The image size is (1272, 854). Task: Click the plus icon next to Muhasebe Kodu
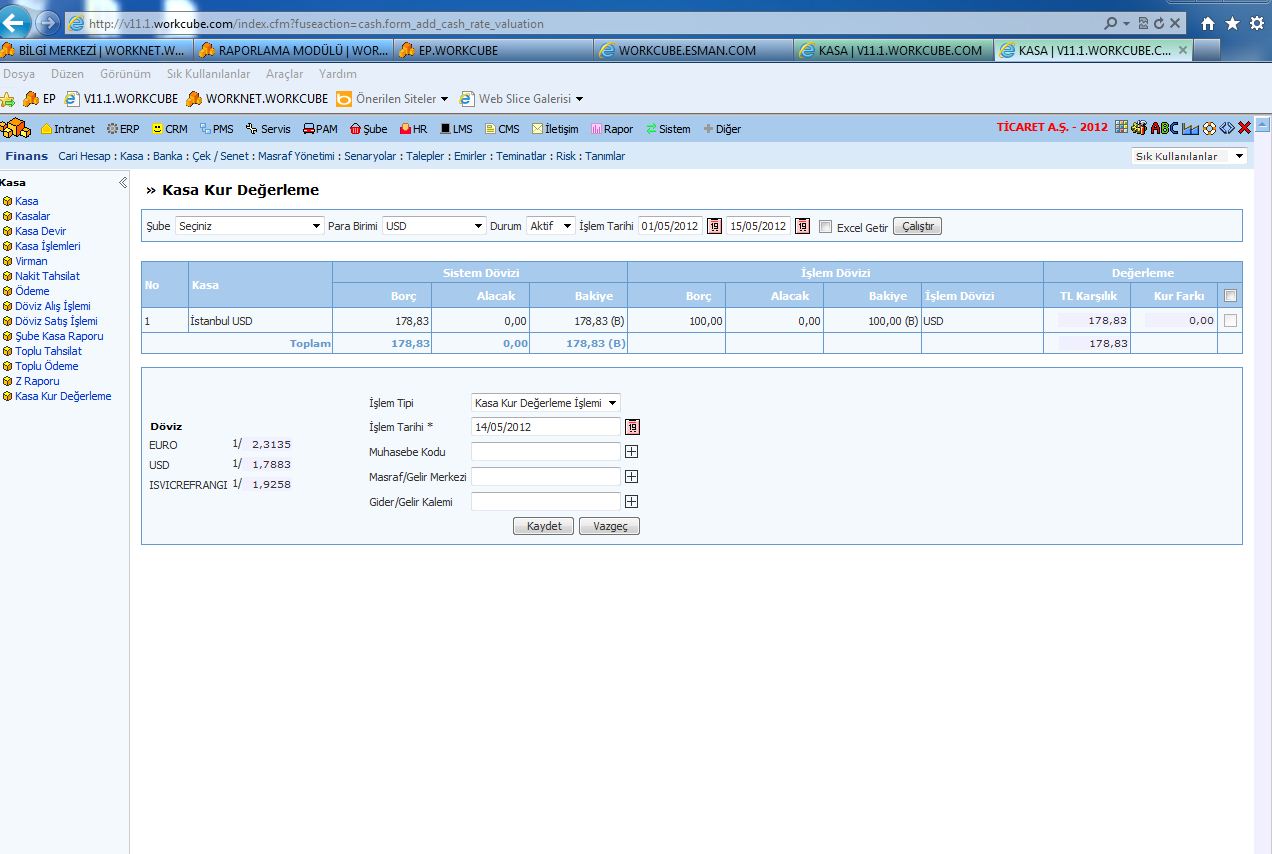click(631, 452)
